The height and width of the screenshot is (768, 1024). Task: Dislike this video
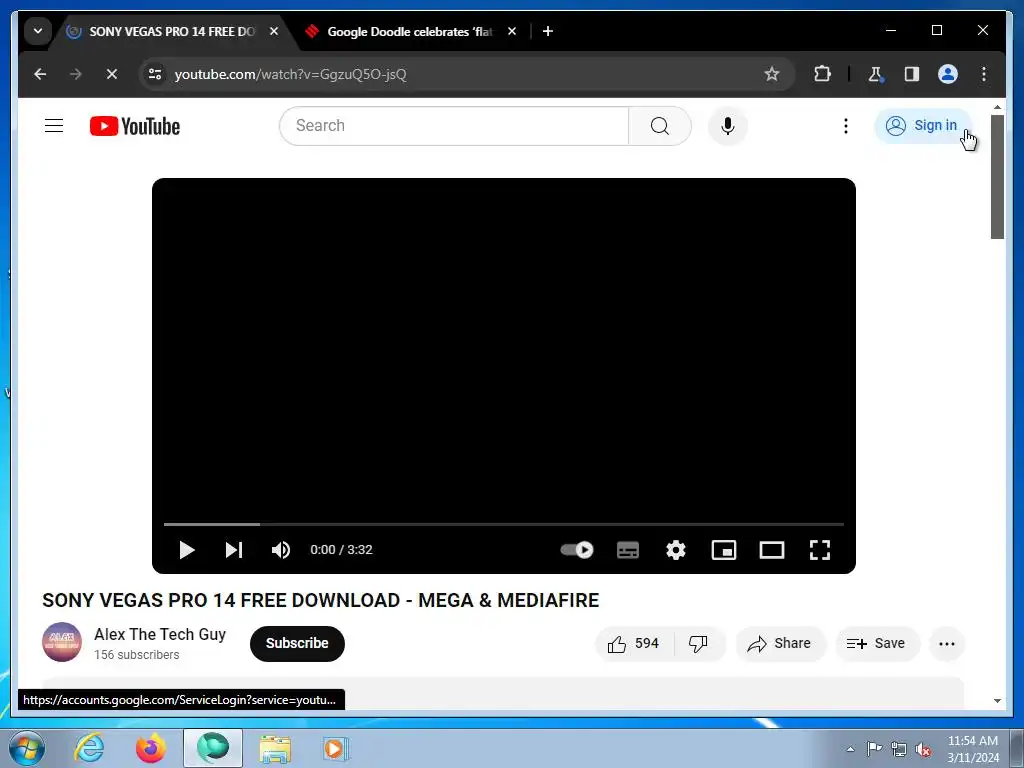pyautogui.click(x=698, y=644)
